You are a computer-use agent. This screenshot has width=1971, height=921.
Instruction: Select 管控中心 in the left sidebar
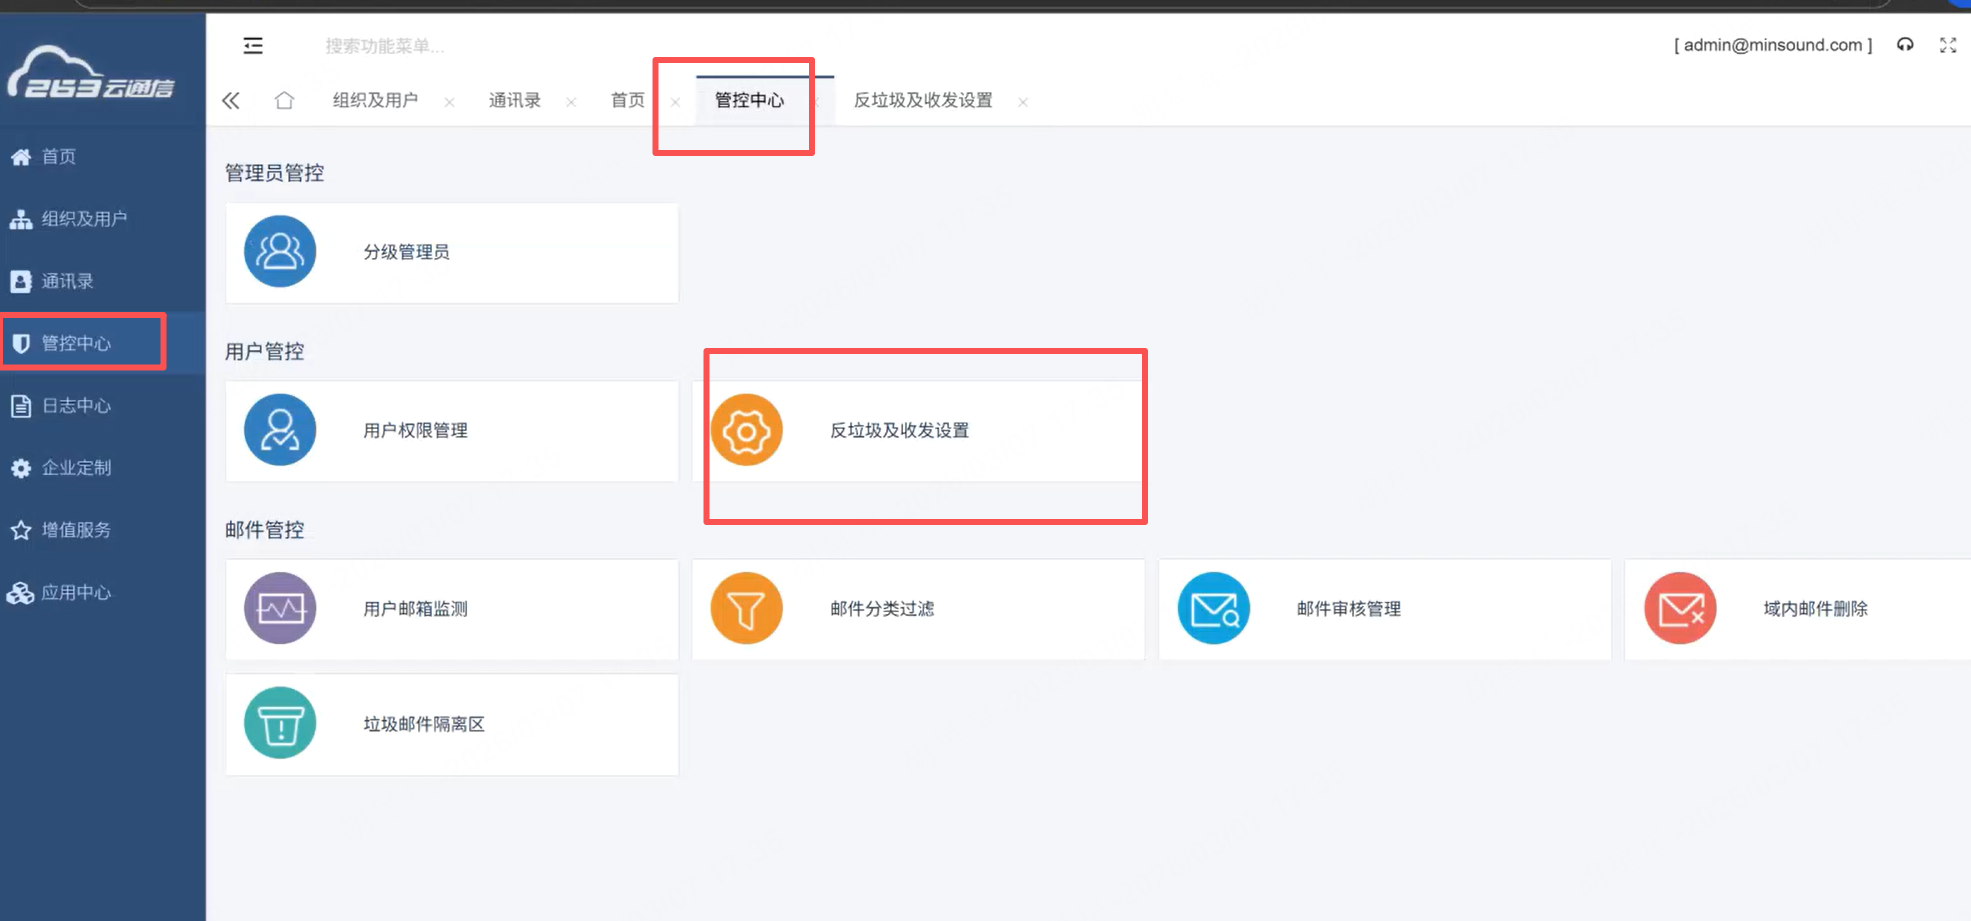(x=103, y=343)
